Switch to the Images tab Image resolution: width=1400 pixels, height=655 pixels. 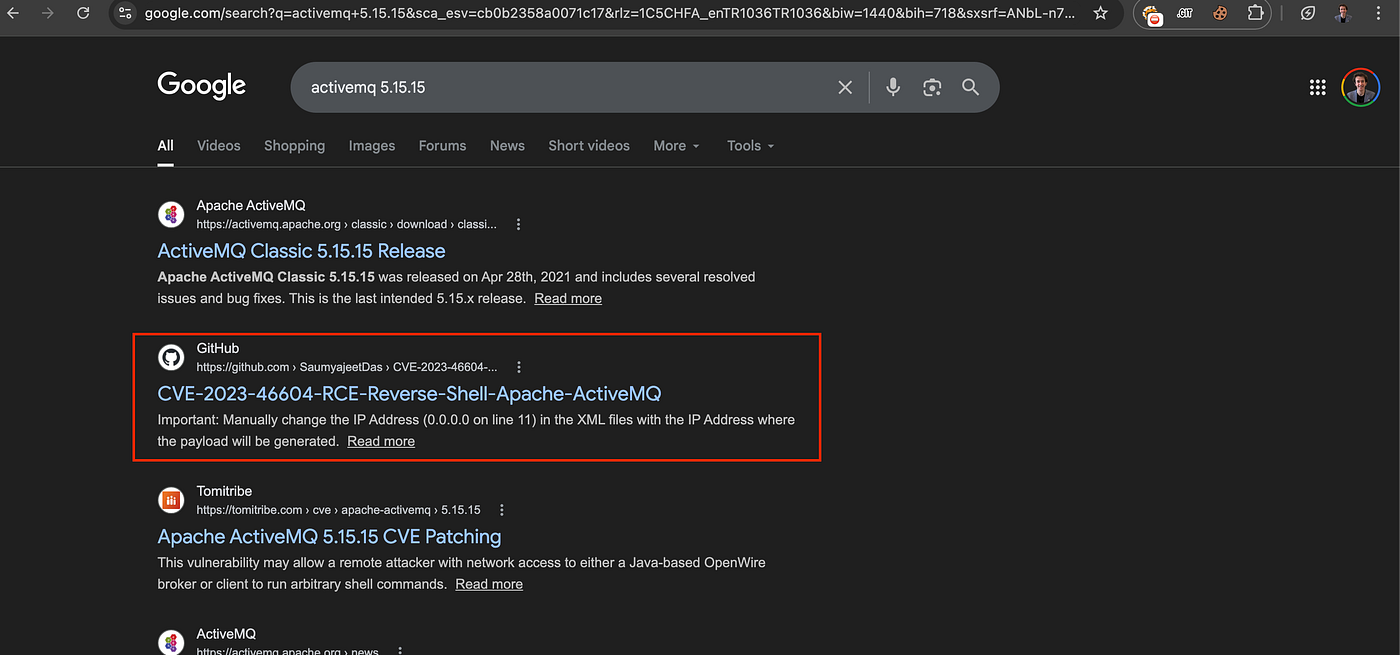(372, 146)
